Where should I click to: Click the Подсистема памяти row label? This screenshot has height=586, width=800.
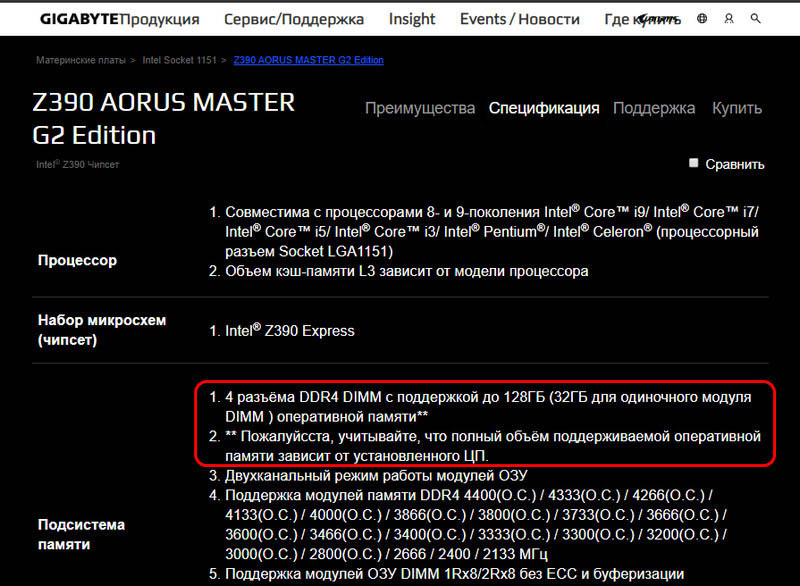click(x=78, y=534)
